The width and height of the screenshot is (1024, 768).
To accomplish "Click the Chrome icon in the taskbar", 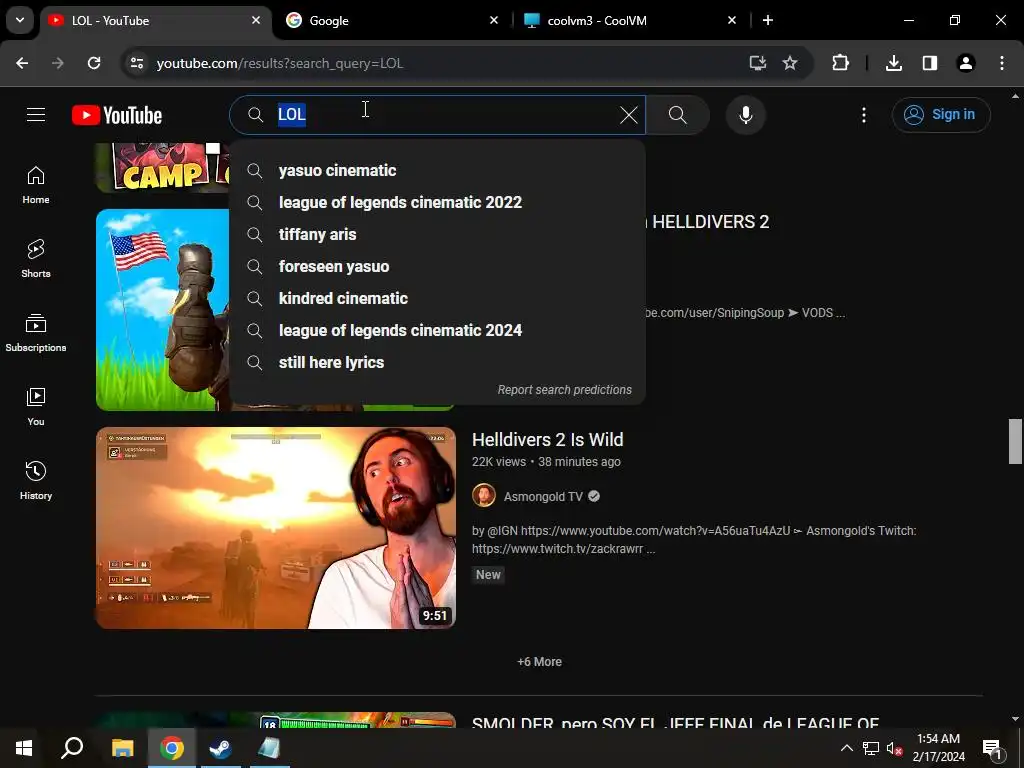I will point(172,748).
